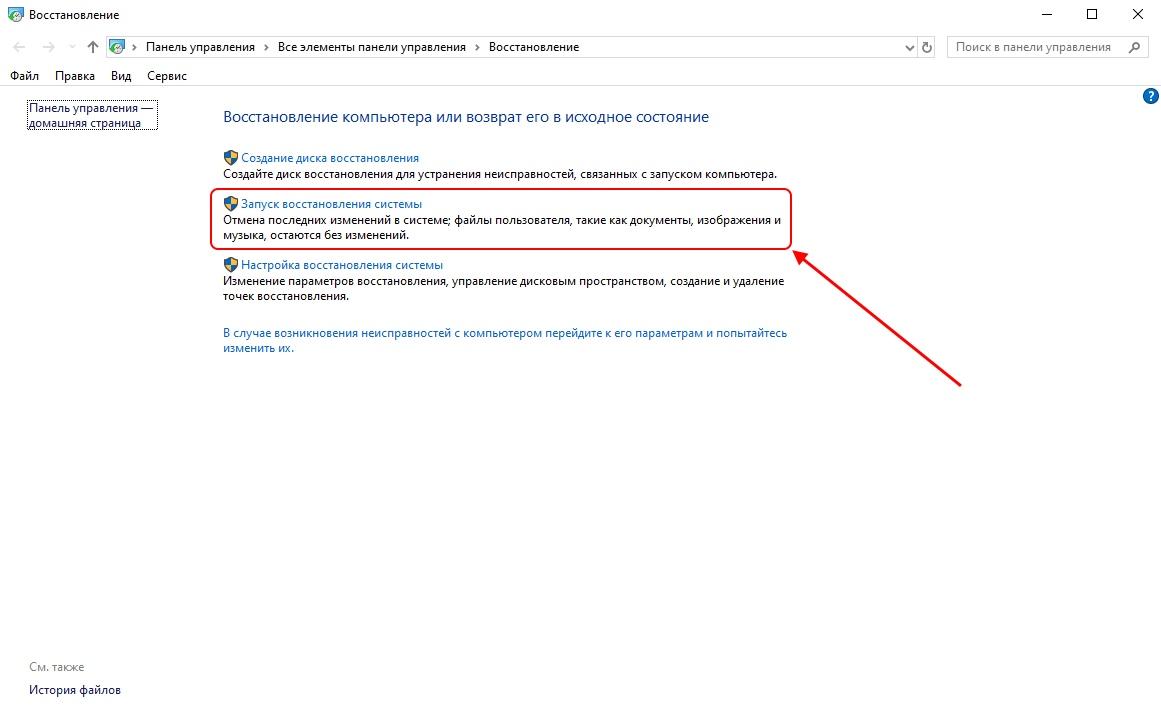The height and width of the screenshot is (717, 1161).
Task: Select Все элементы панели управления breadcrumb
Action: click(372, 47)
